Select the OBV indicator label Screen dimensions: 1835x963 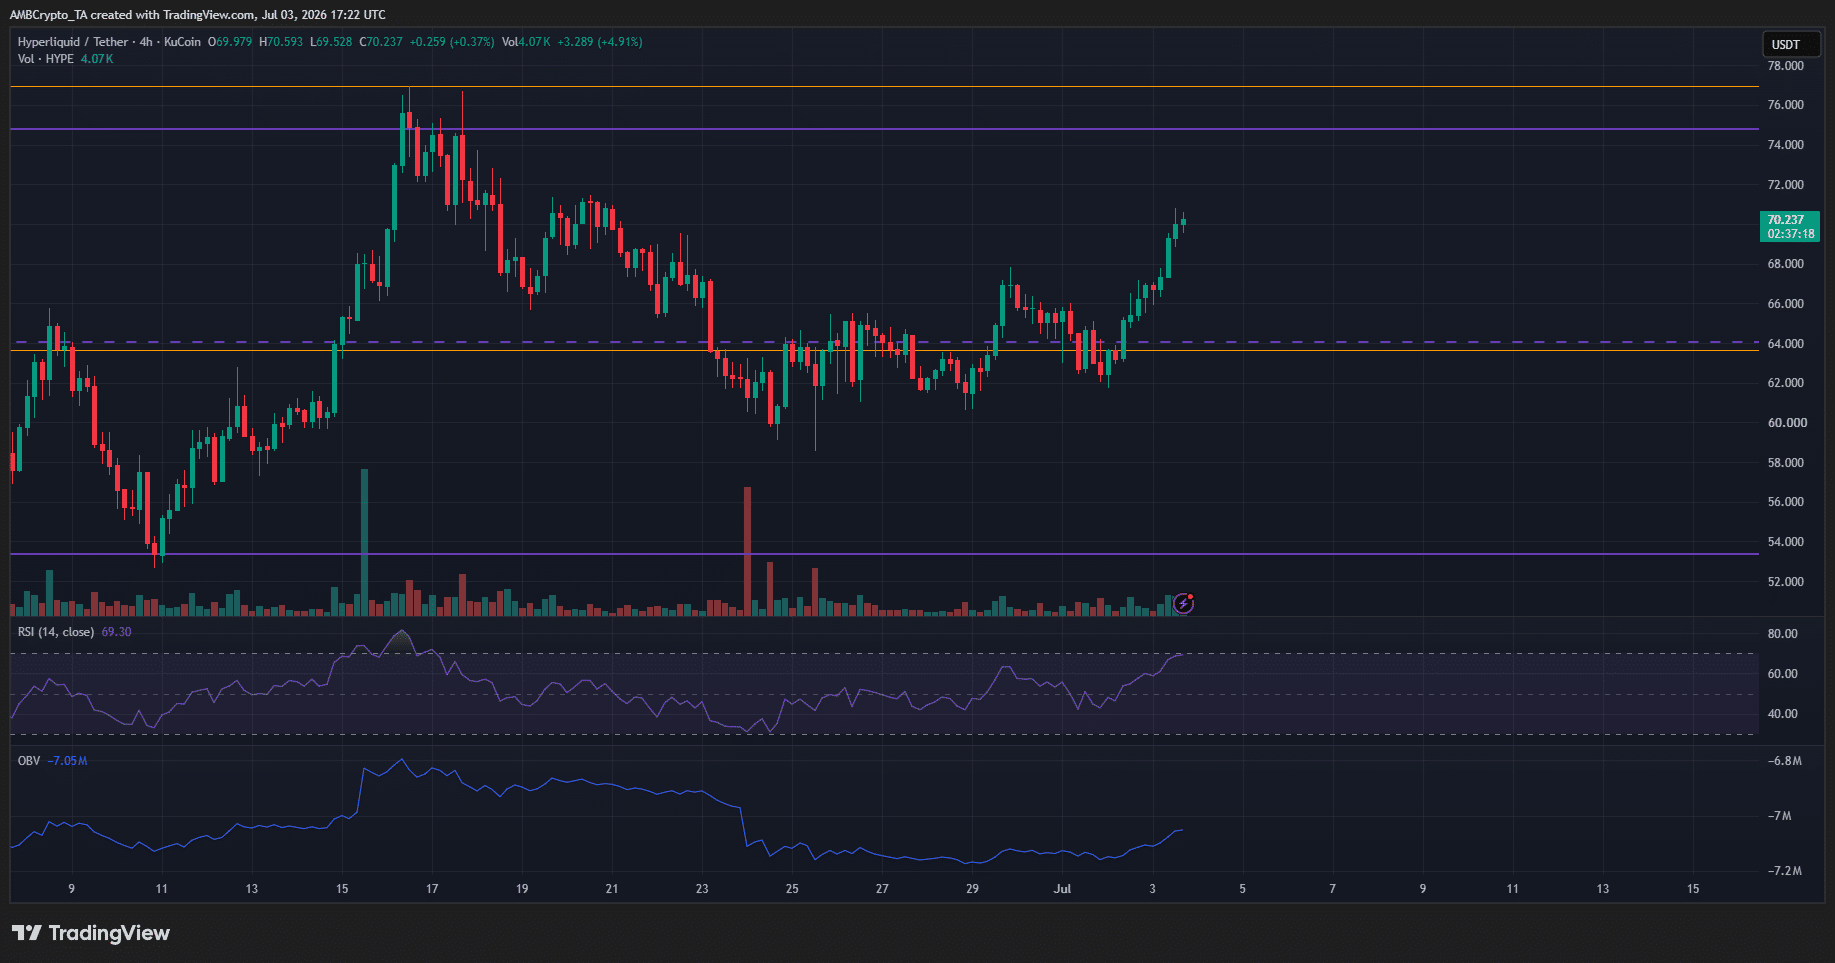29,761
